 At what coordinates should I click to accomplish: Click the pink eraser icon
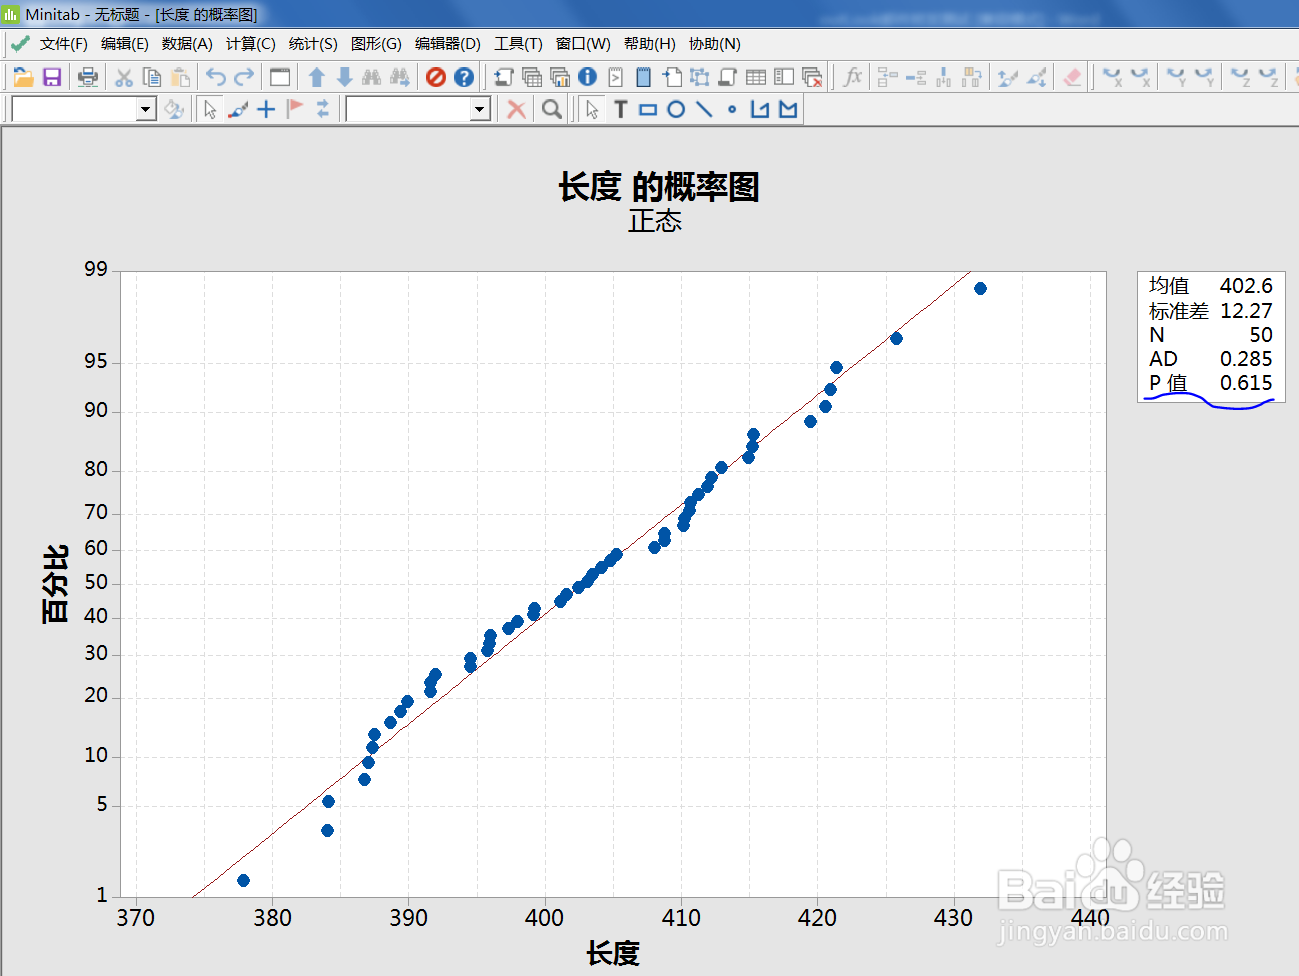pos(1072,77)
